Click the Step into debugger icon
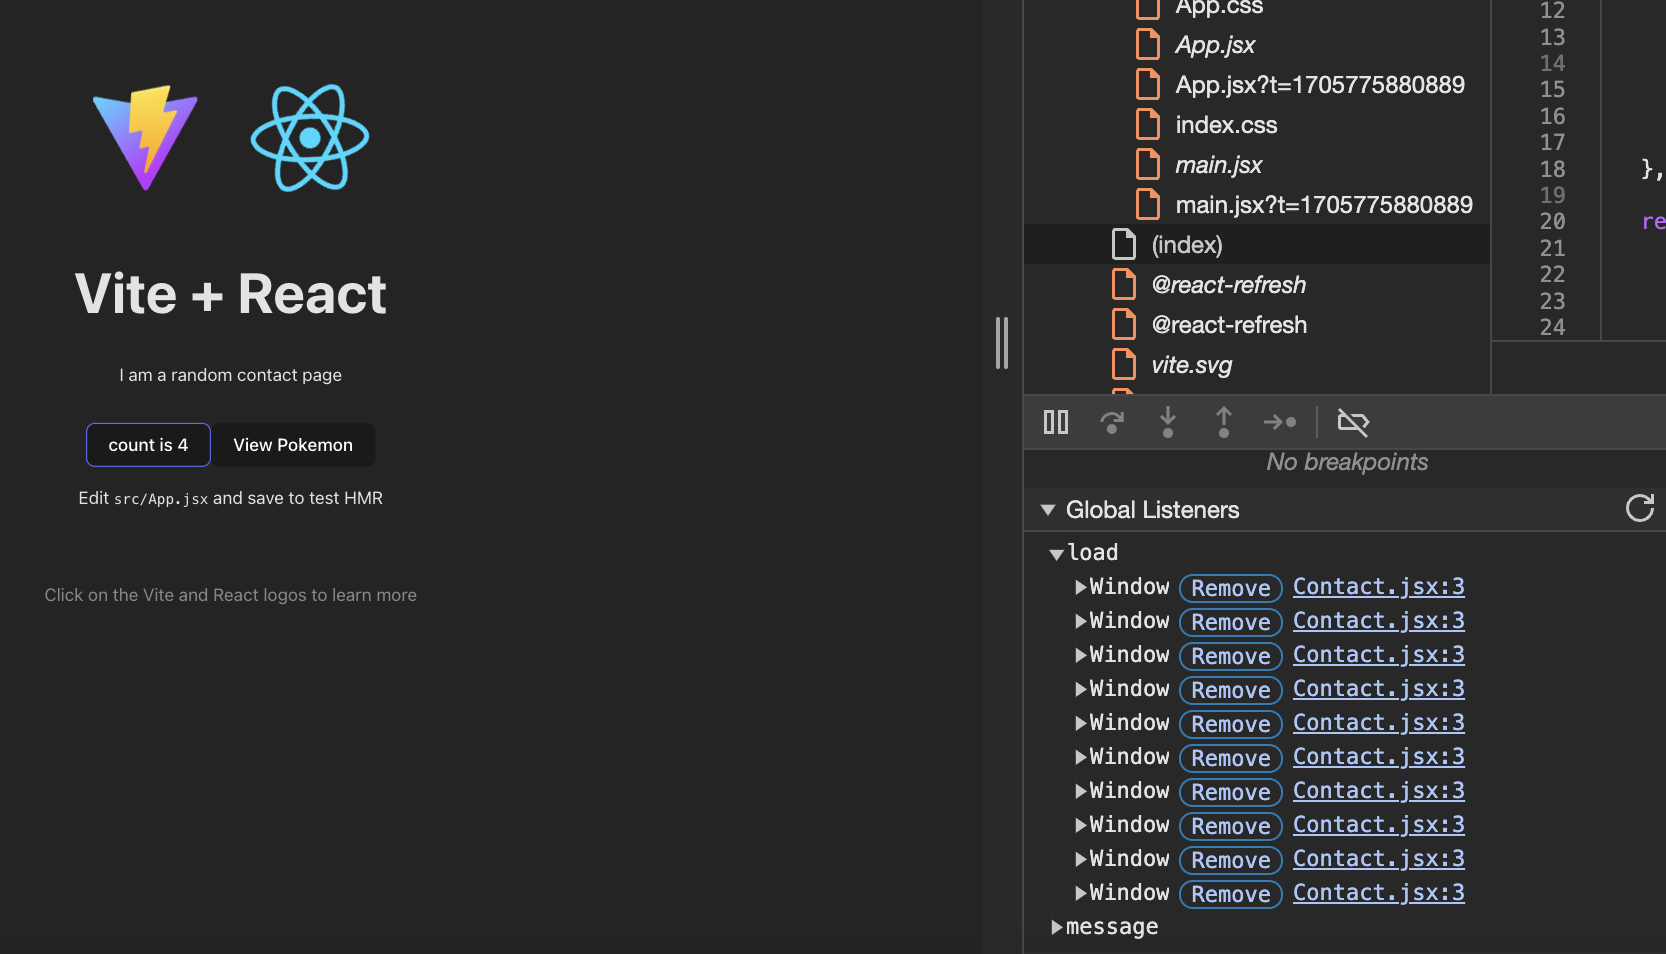The image size is (1666, 954). click(1168, 422)
